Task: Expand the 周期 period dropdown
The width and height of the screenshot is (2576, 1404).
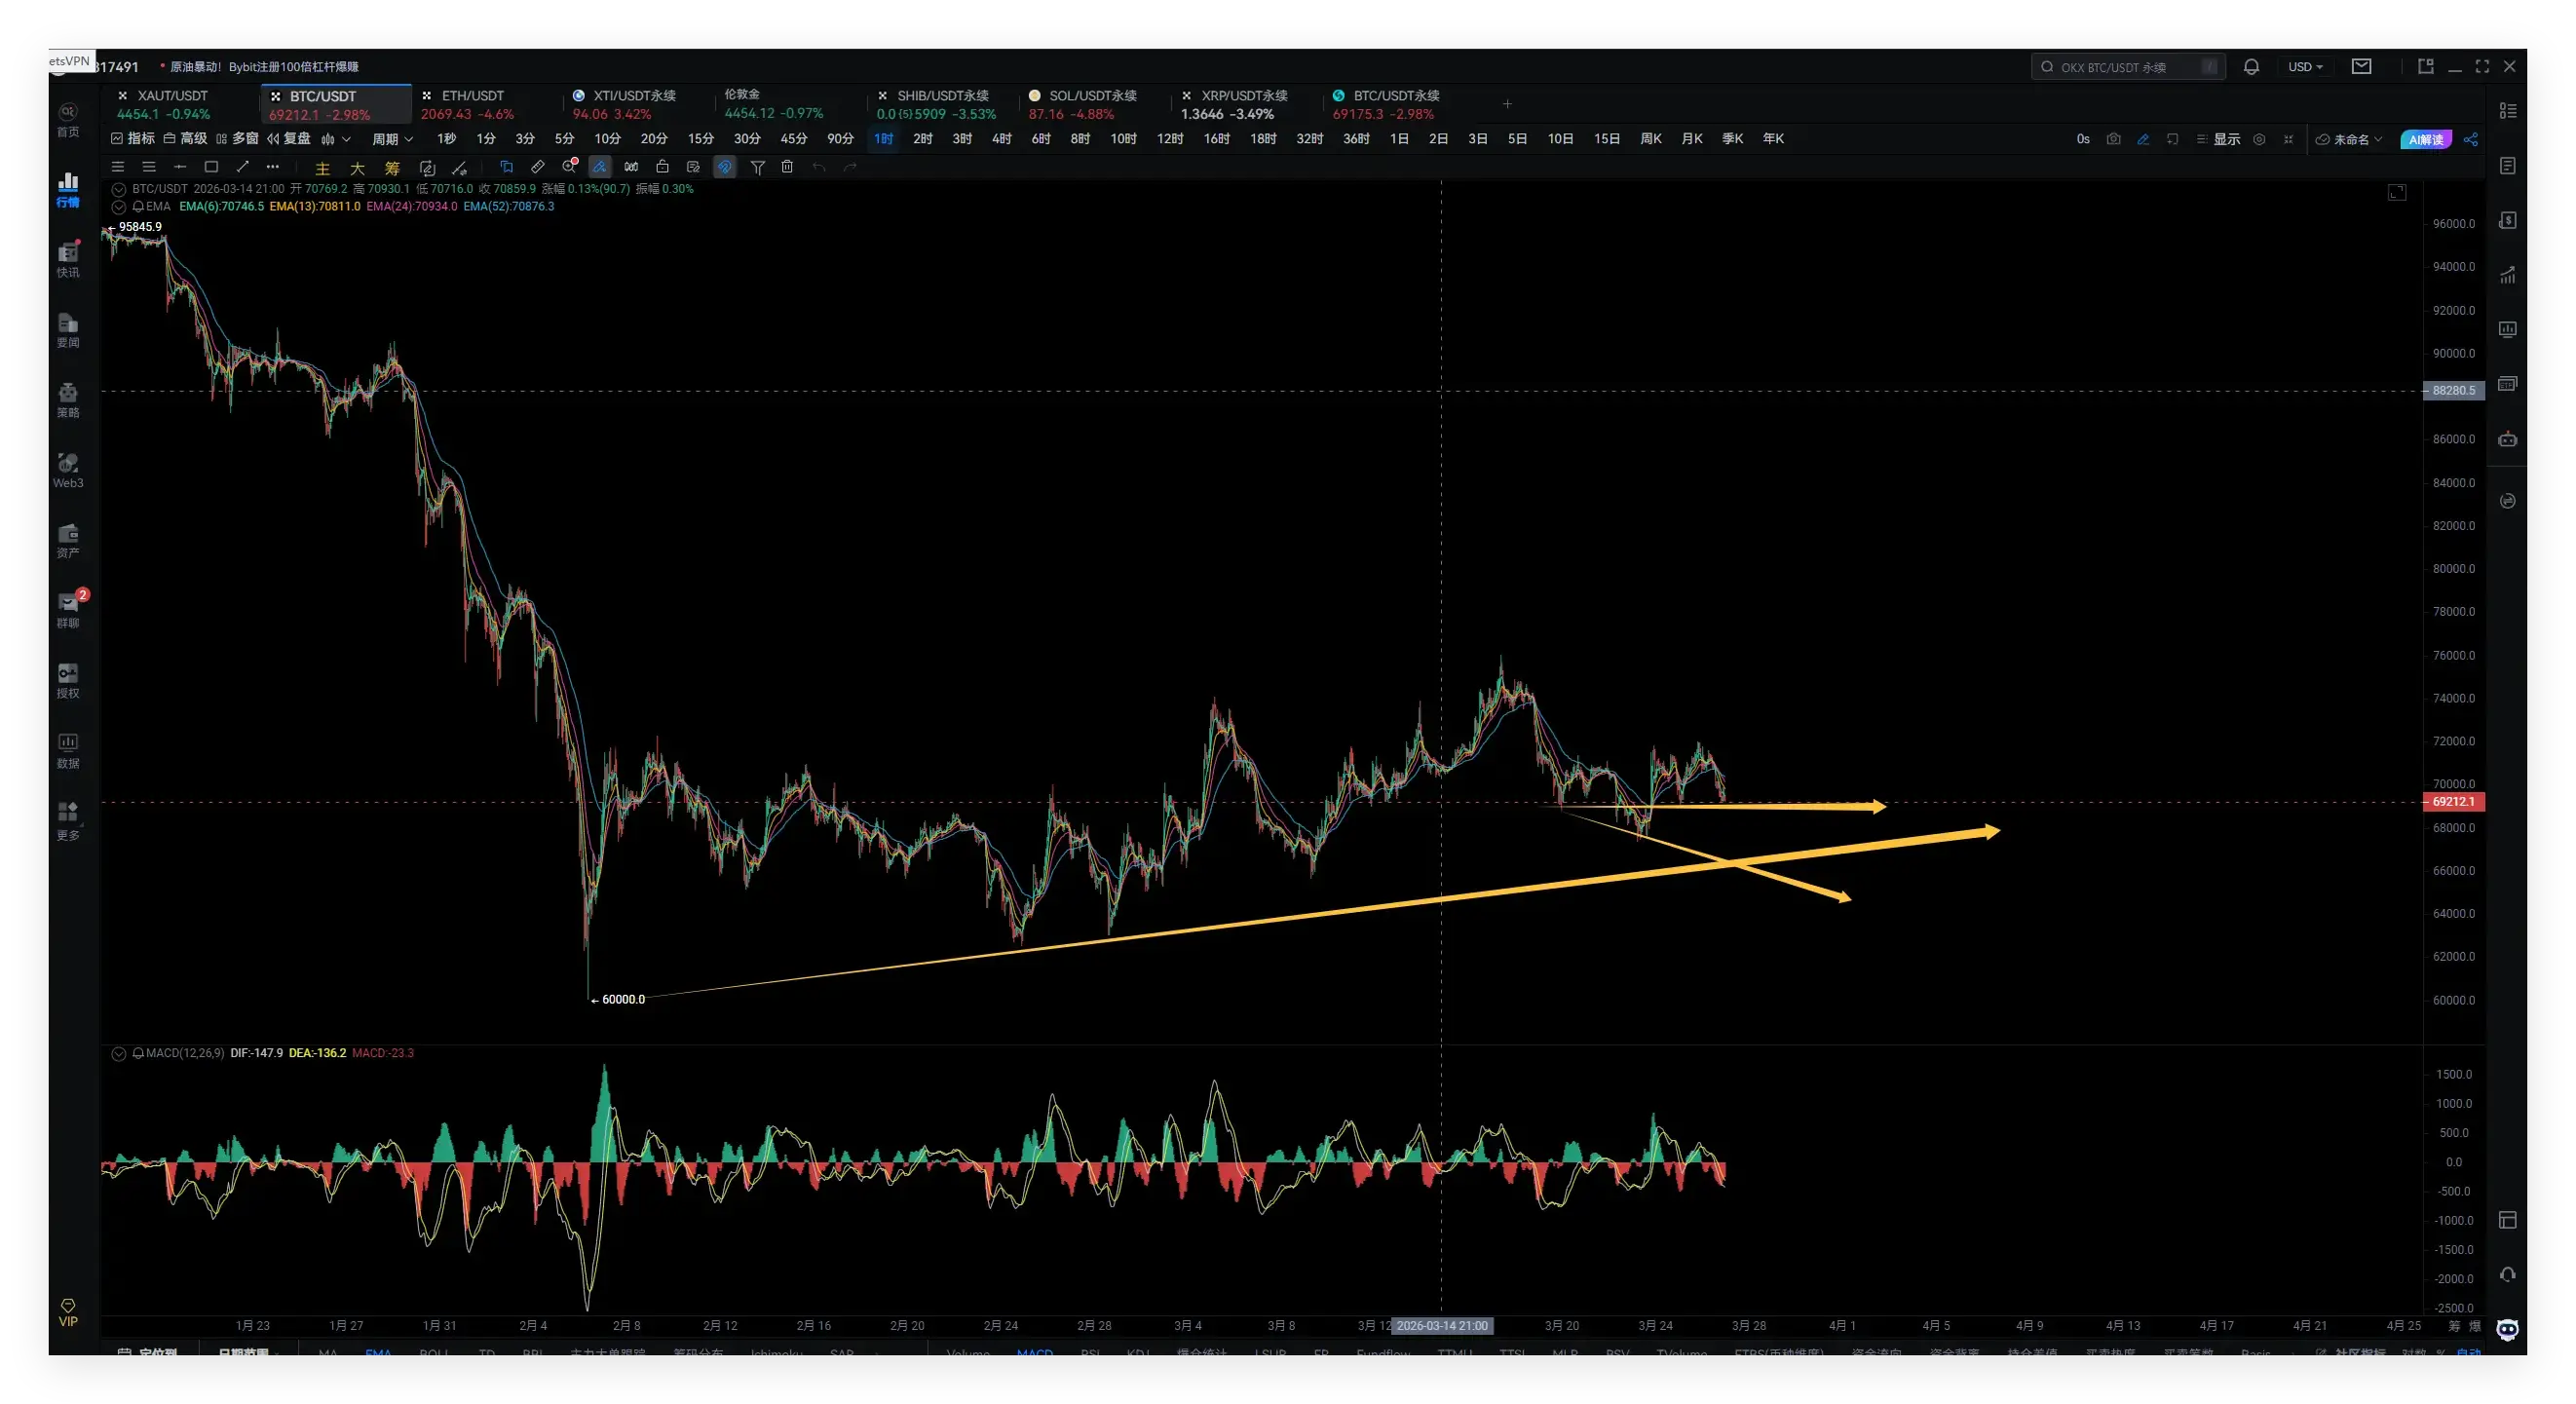Action: click(392, 139)
